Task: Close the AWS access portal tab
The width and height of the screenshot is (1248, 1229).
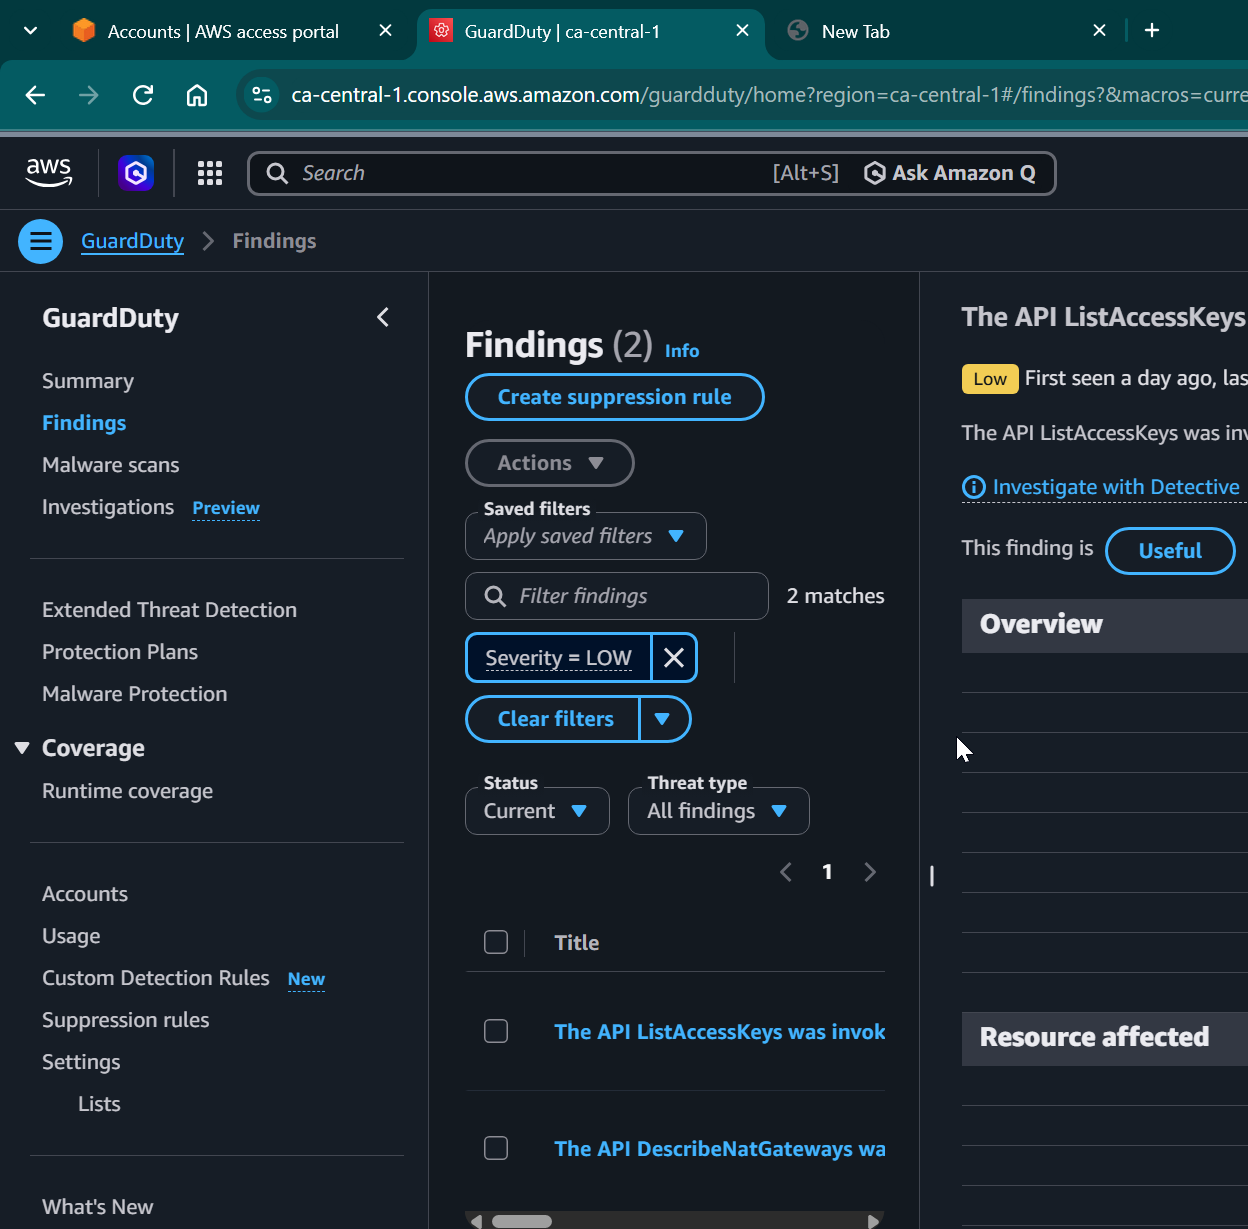Action: [x=386, y=31]
